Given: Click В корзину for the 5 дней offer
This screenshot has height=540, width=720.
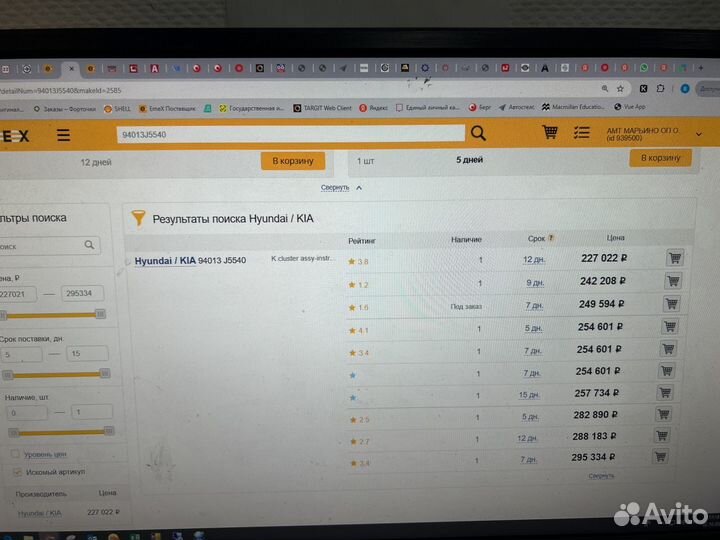Looking at the screenshot, I should click(660, 158).
